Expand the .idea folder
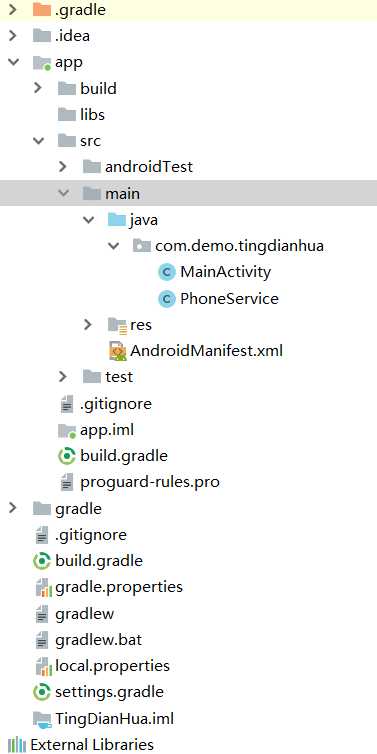Screen dimensions: 377x754 [x=13, y=36]
